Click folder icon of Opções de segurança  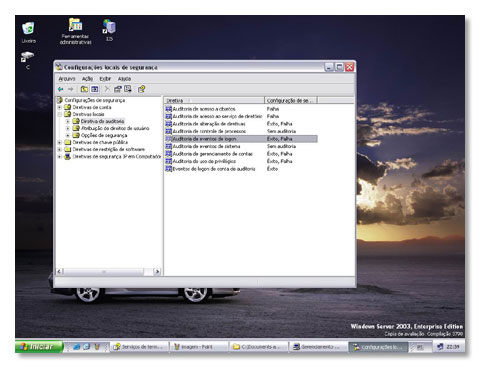tap(76, 135)
